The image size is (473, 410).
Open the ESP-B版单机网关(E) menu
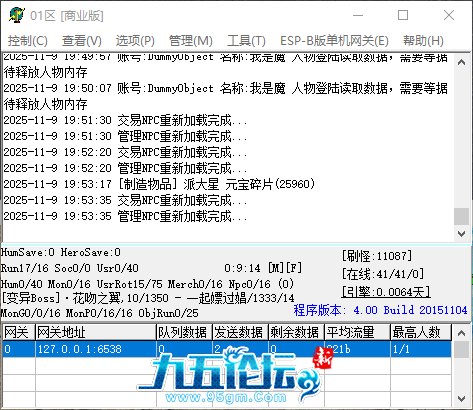(334, 41)
